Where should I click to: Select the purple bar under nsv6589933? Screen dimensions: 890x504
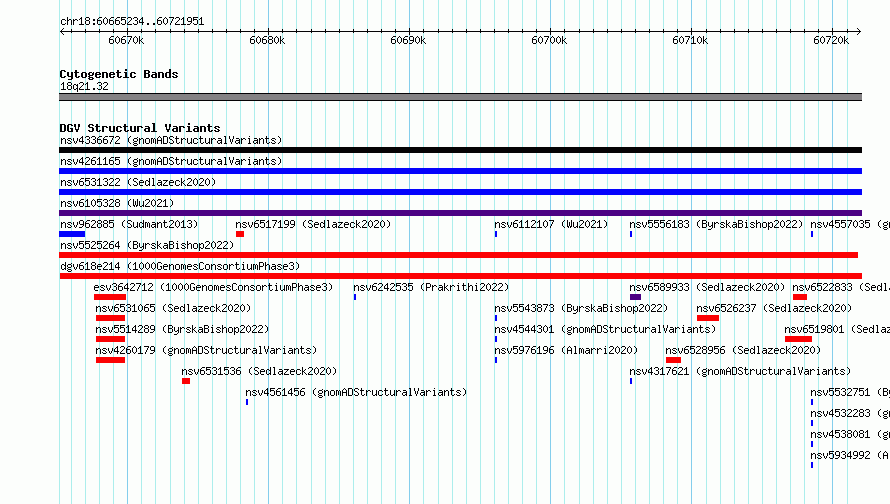pos(636,297)
